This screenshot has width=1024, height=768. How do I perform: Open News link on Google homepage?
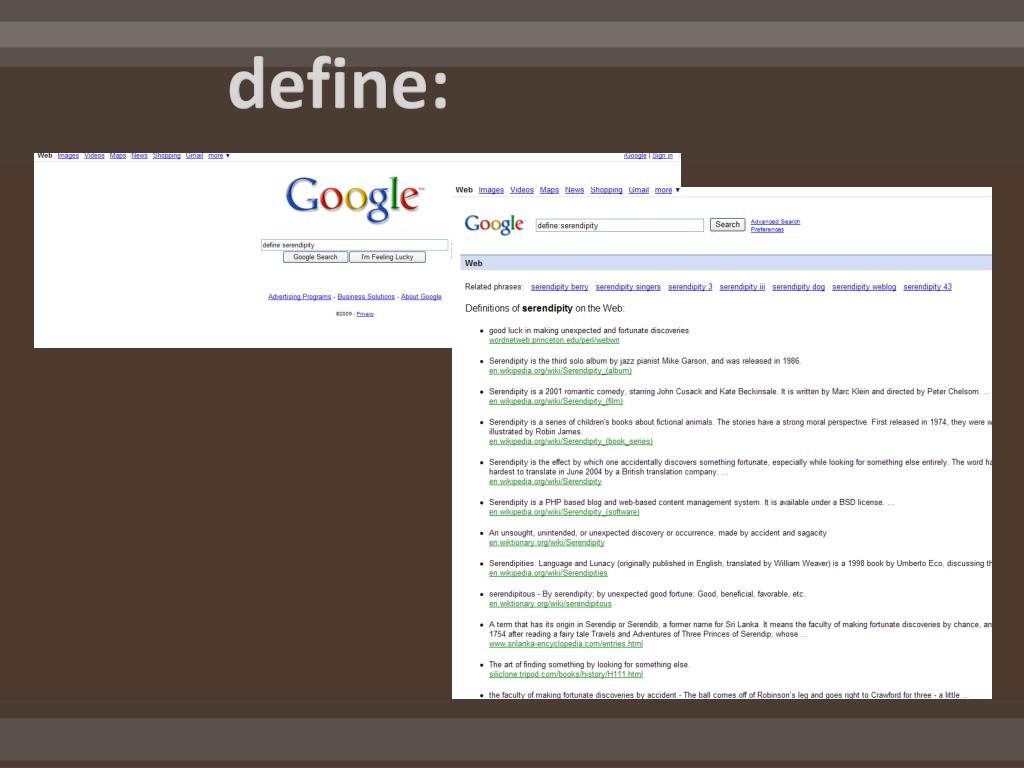(x=139, y=156)
